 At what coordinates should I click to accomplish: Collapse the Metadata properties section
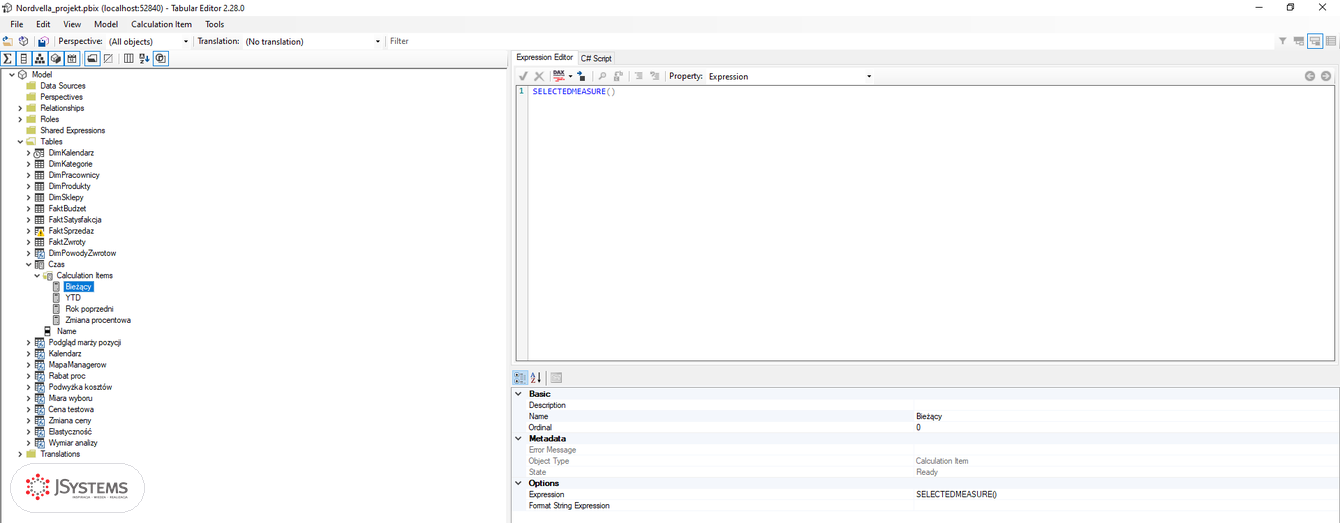click(x=519, y=438)
